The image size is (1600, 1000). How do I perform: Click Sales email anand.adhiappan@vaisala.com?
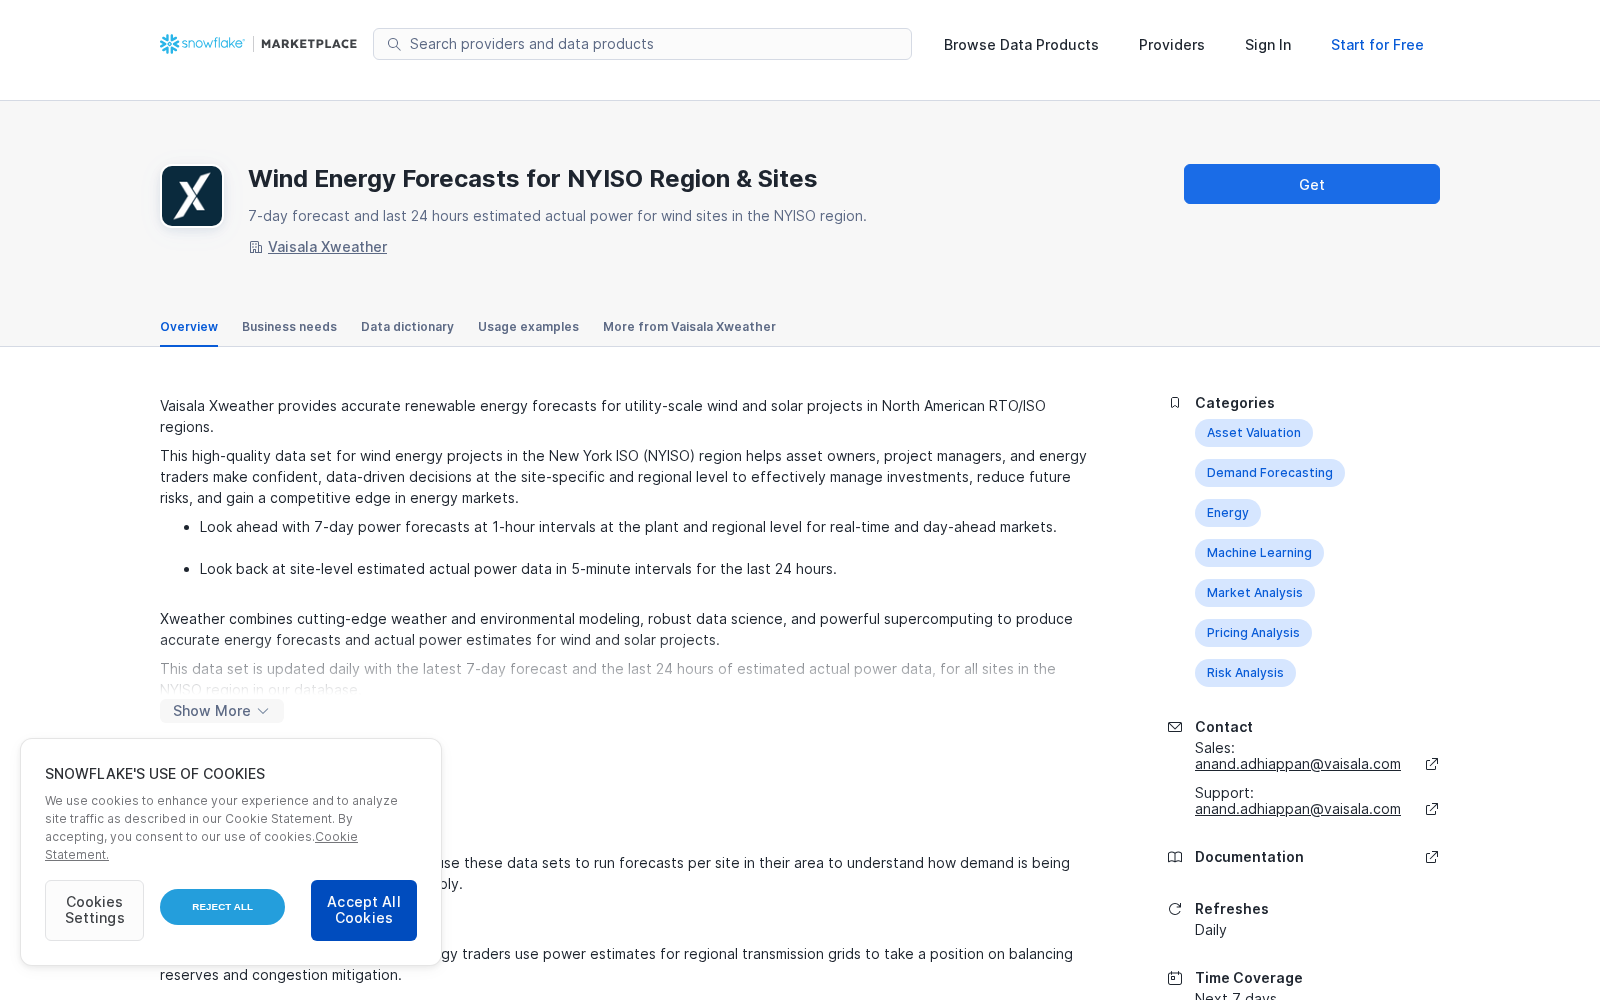[x=1297, y=764]
